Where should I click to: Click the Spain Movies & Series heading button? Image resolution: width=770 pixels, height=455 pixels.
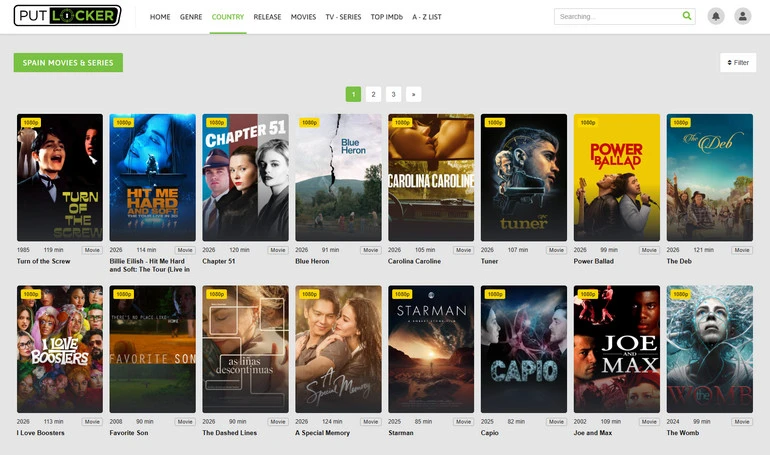68,62
